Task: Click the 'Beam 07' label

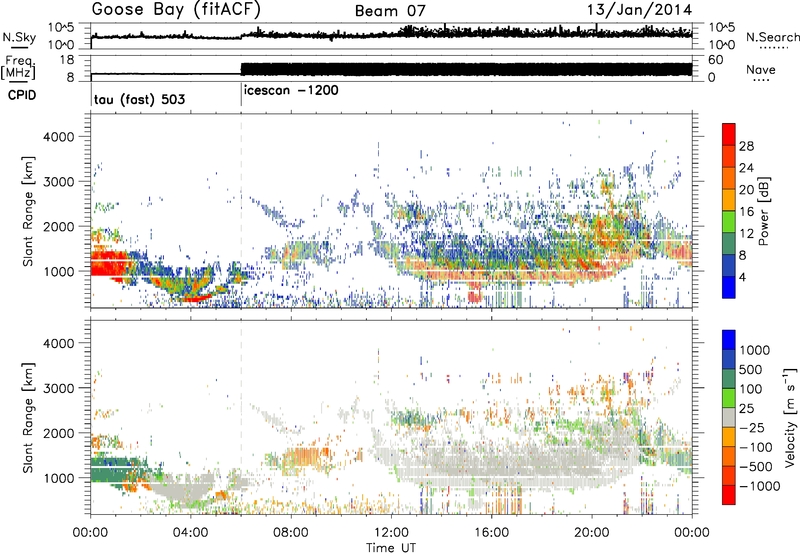Action: click(x=390, y=11)
